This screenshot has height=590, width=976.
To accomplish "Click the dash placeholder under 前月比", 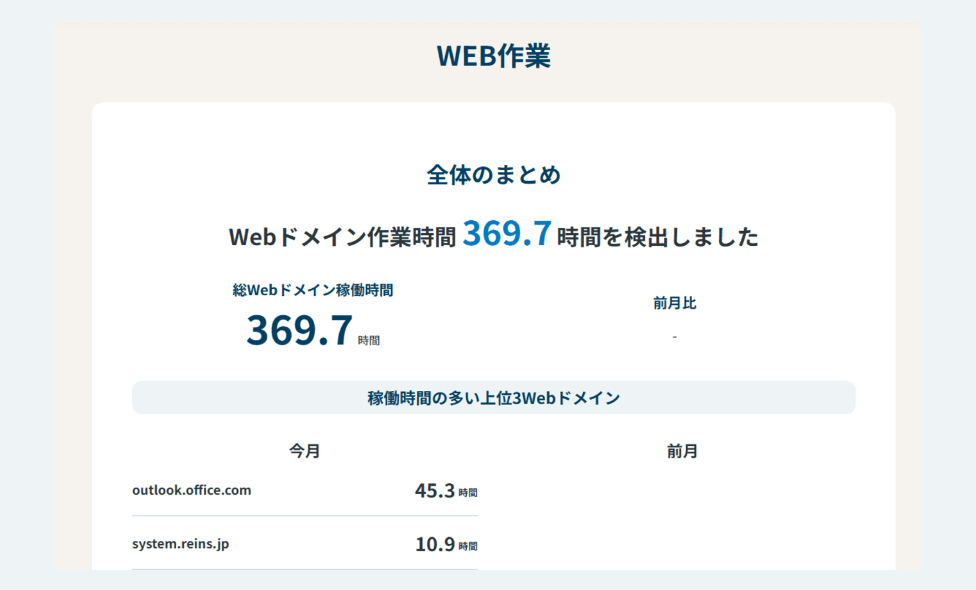I will pyautogui.click(x=675, y=337).
